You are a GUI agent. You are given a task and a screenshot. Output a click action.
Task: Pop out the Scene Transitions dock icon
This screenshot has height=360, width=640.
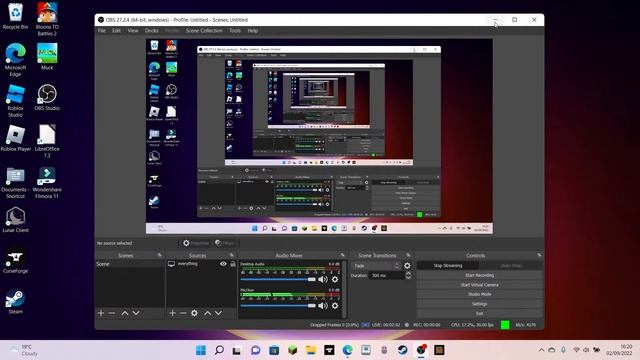pyautogui.click(x=408, y=255)
